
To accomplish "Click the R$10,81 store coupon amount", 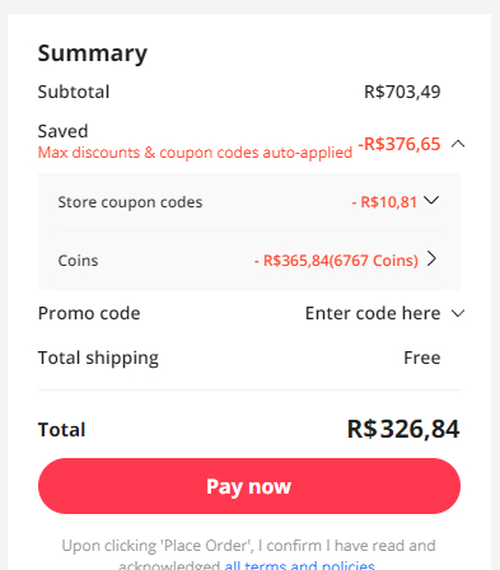I will click(x=384, y=202).
